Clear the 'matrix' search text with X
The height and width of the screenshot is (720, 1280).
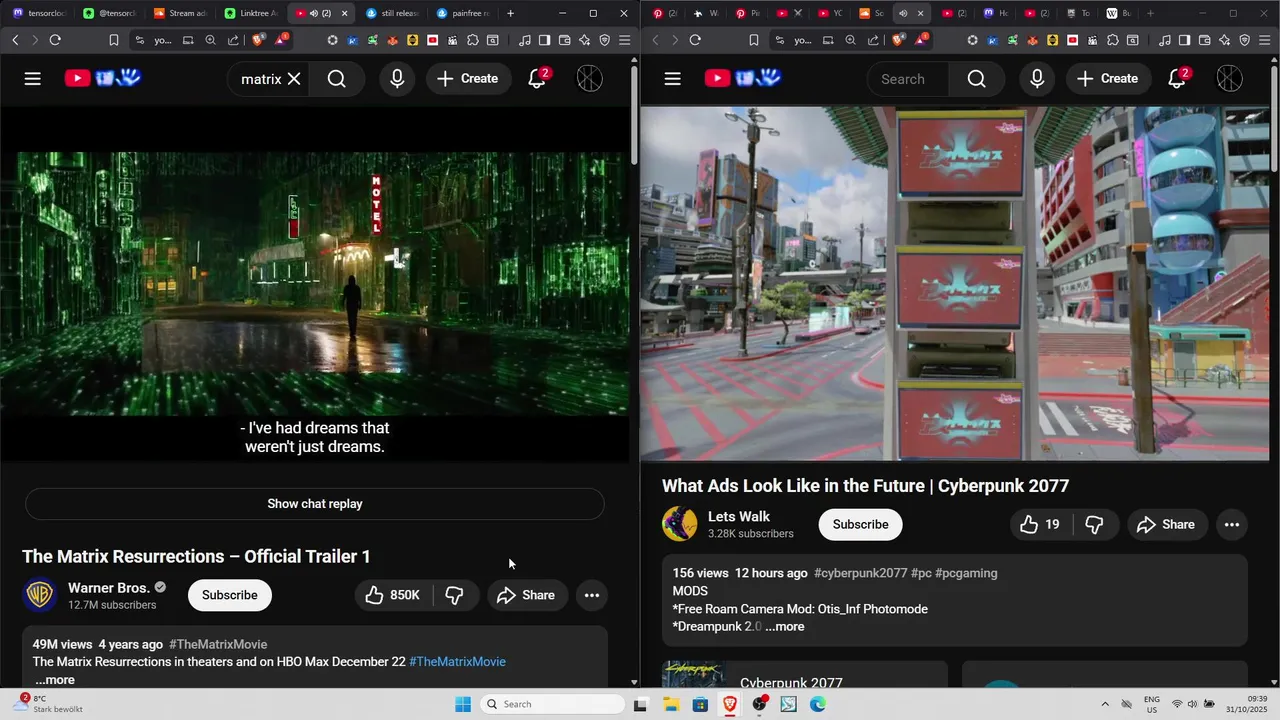point(294,79)
